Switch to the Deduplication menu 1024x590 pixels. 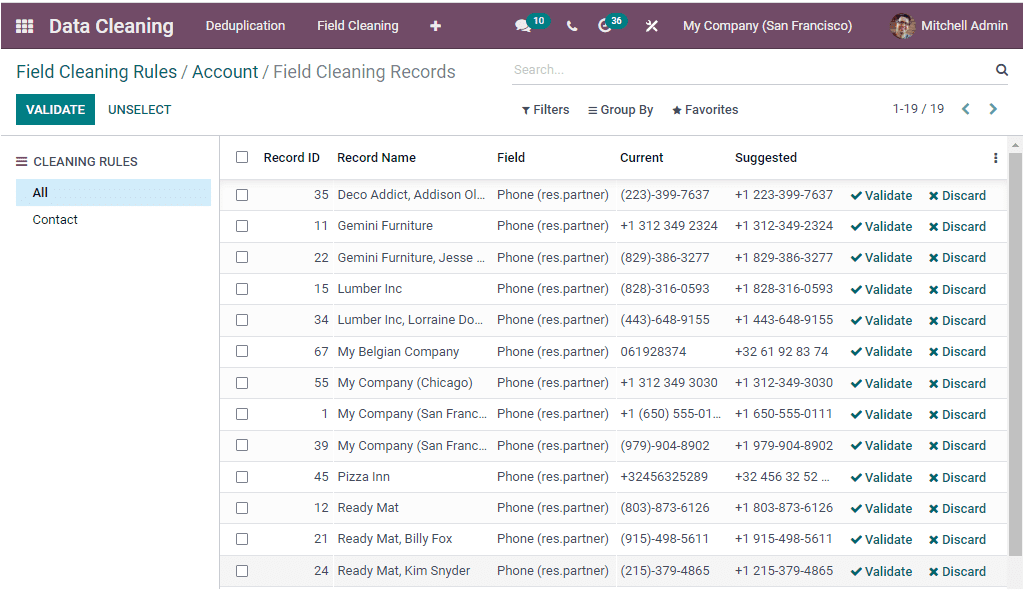245,25
